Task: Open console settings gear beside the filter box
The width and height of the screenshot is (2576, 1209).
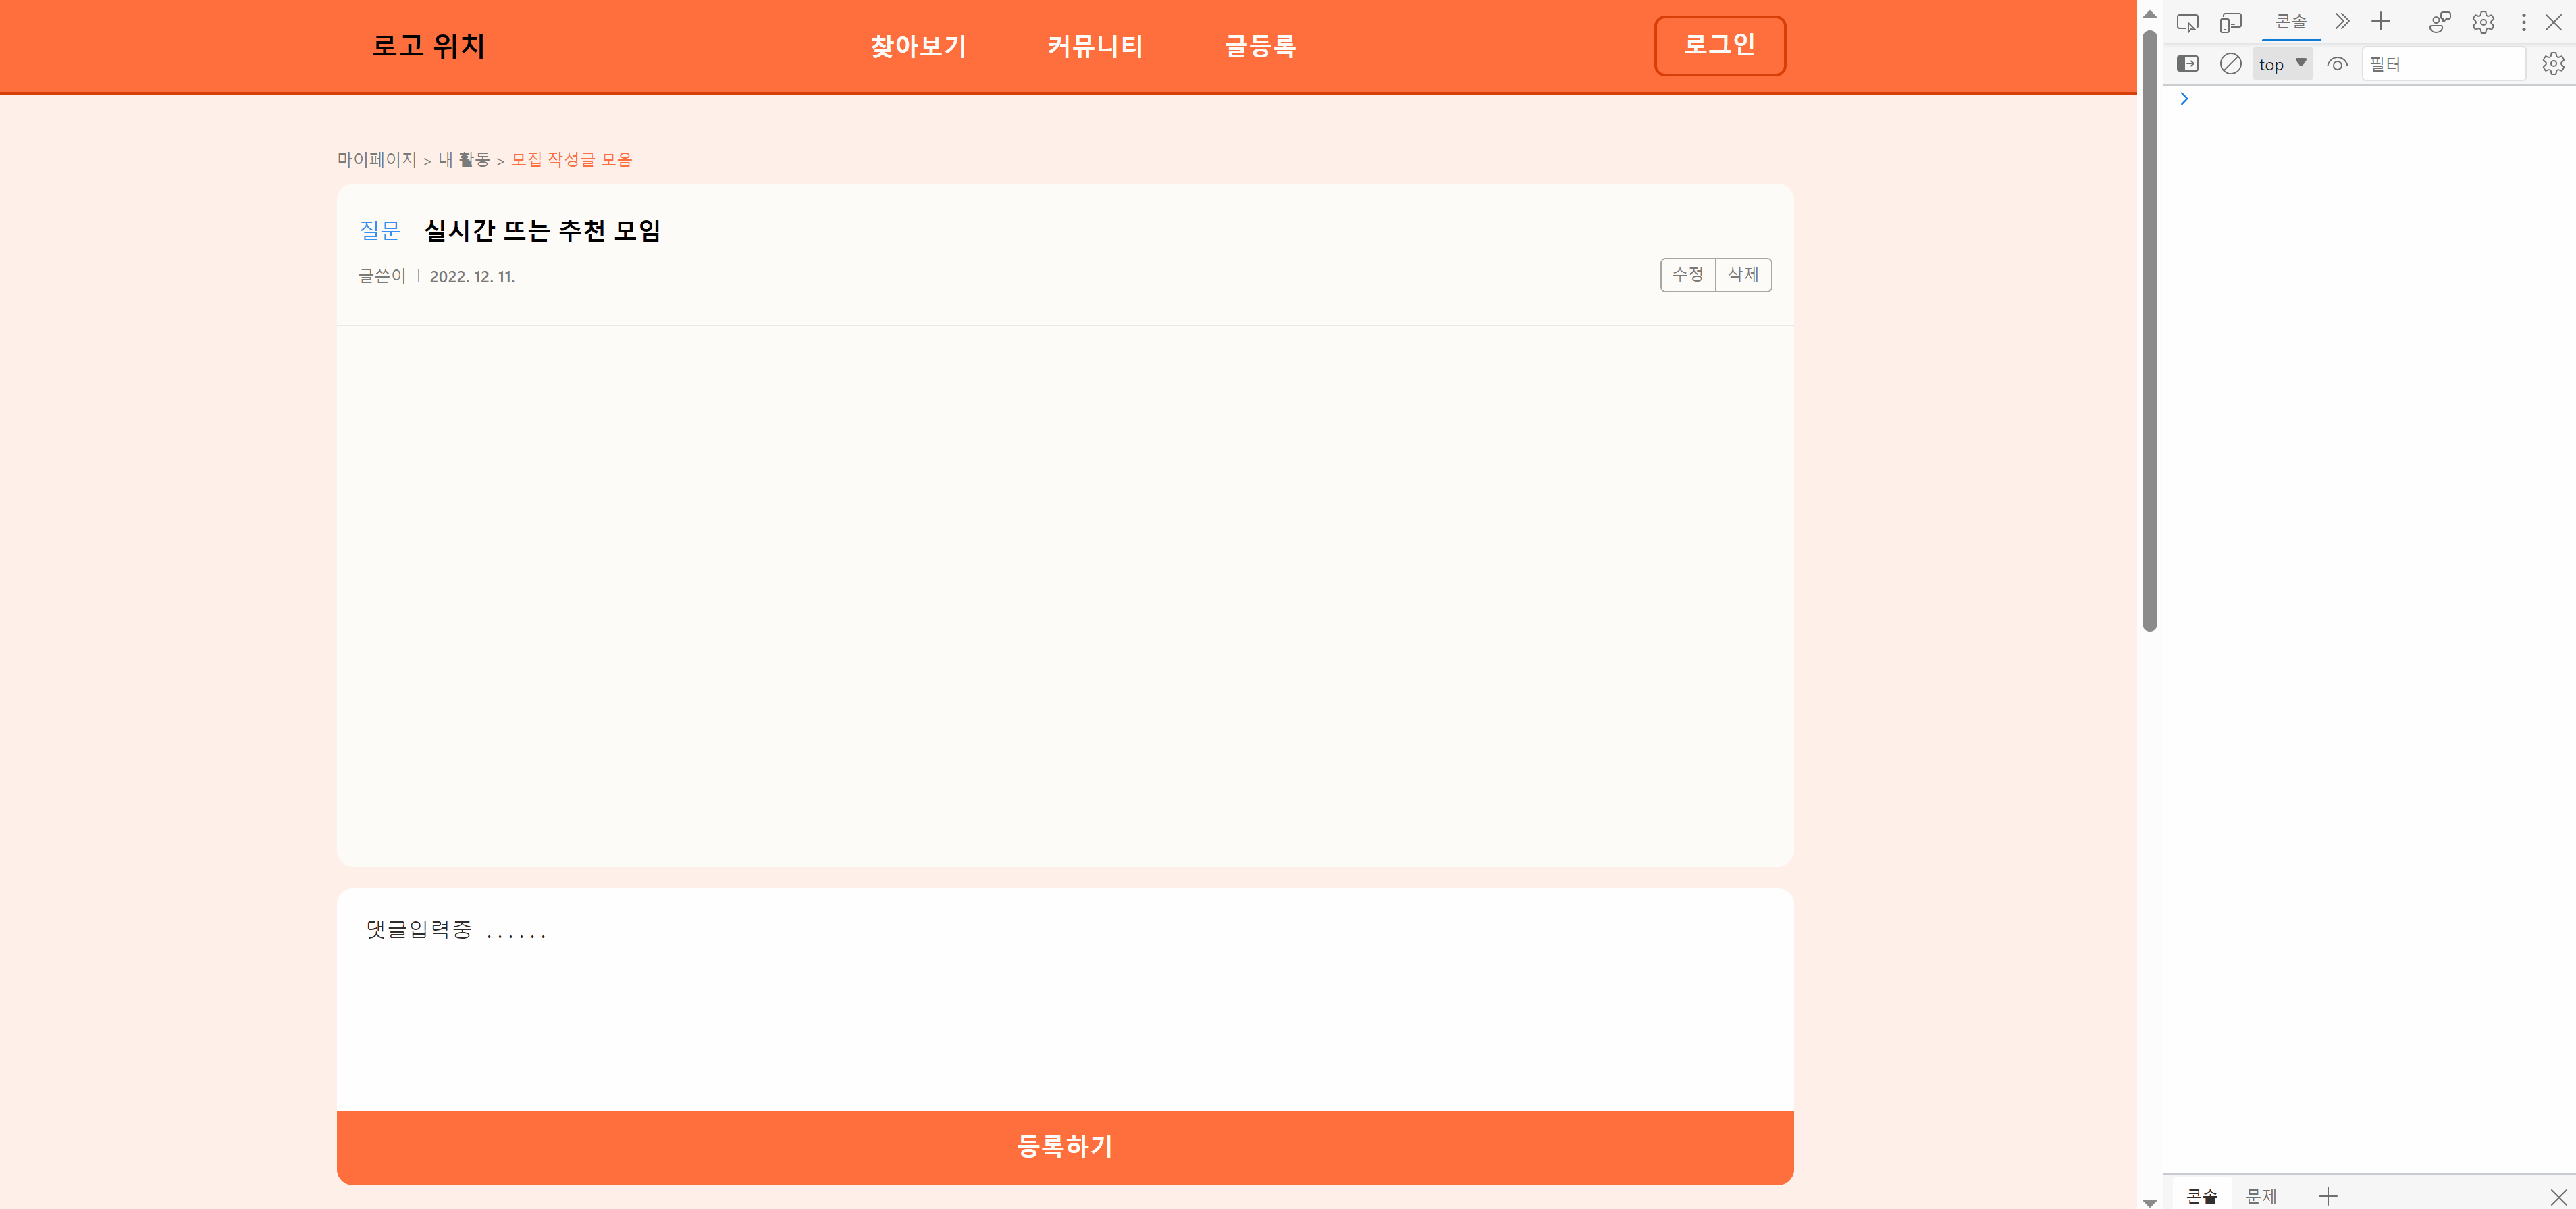Action: pos(2552,63)
